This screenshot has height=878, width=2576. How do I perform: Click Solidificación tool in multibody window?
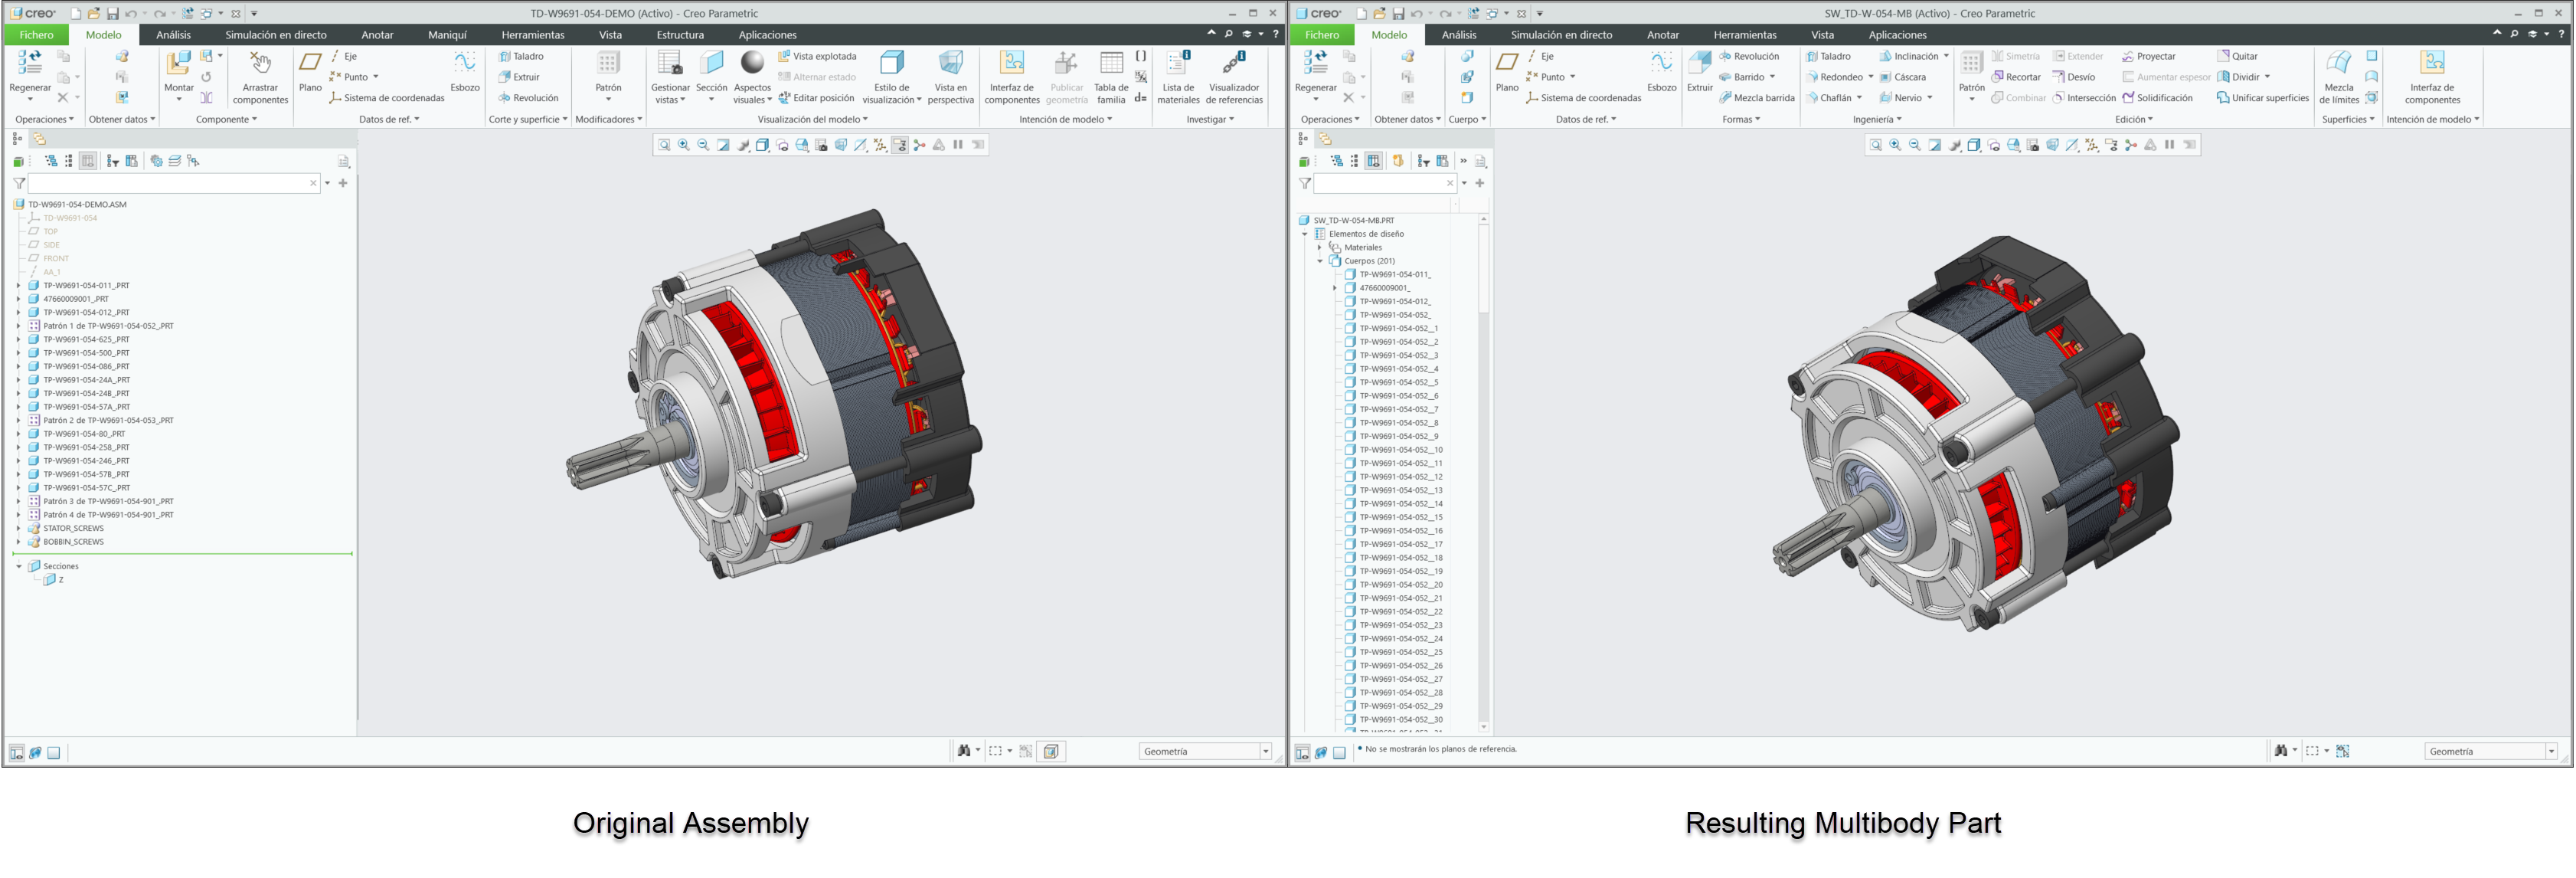tap(2157, 98)
